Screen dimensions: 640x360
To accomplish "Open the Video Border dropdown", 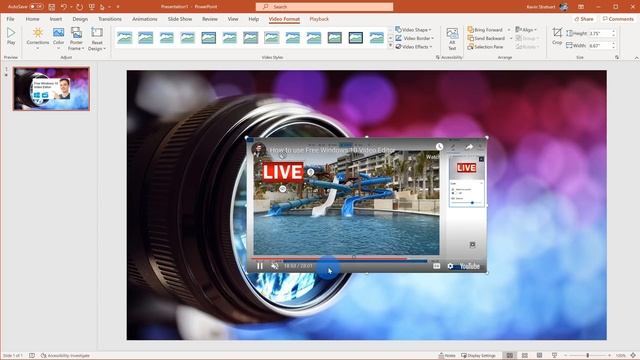I will pyautogui.click(x=415, y=38).
